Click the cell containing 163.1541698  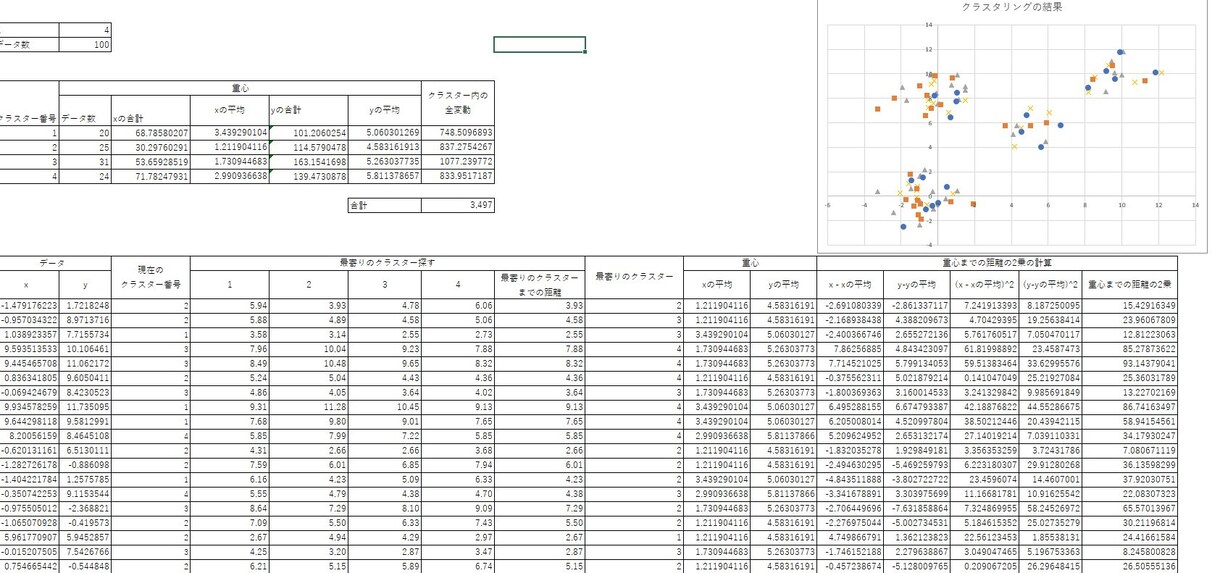point(309,161)
